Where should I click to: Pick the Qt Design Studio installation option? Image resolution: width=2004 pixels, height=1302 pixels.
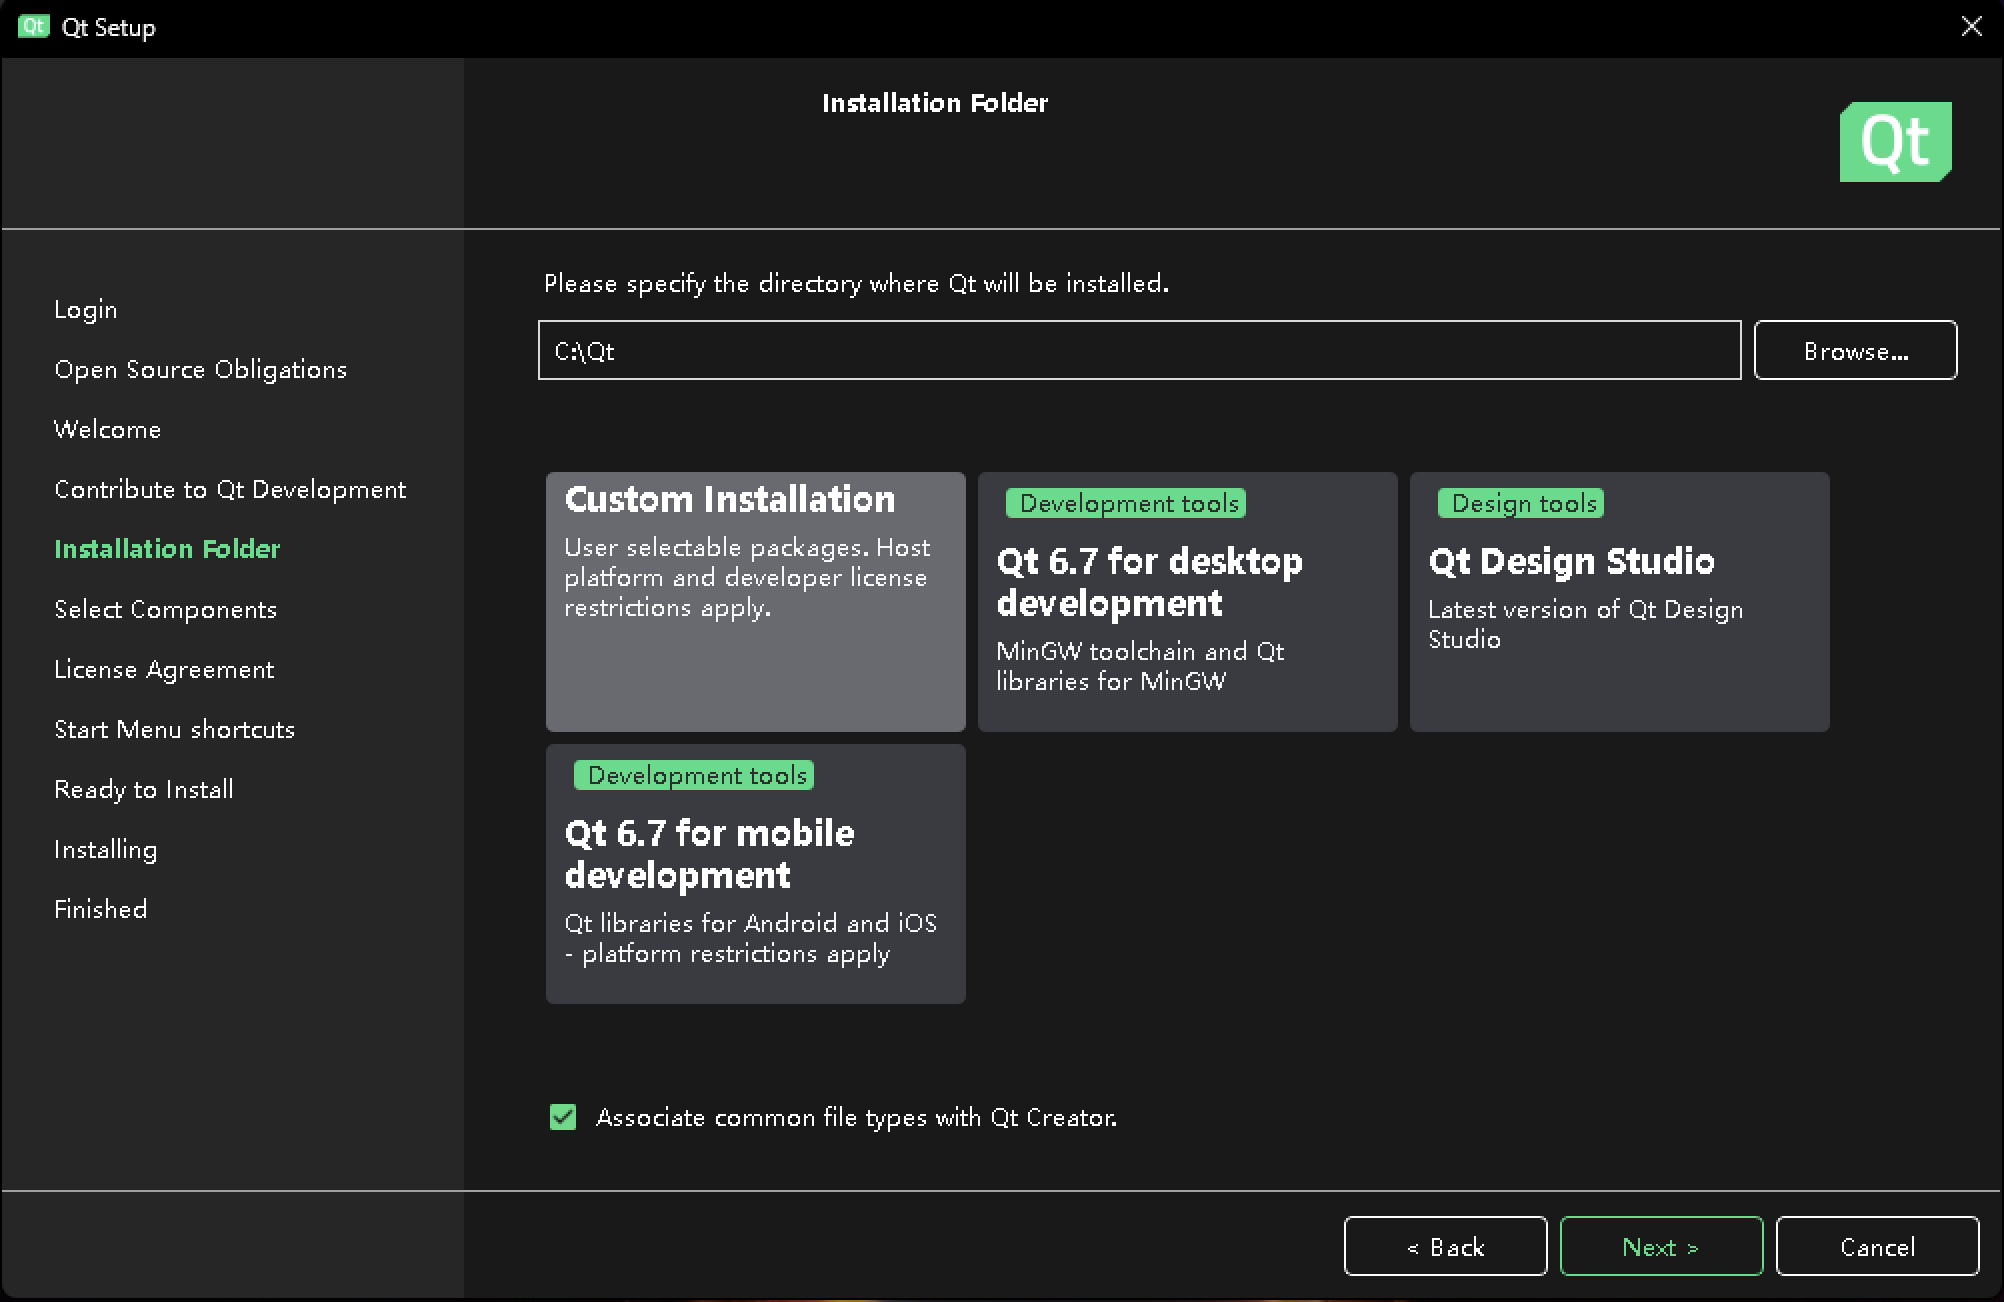pos(1618,601)
